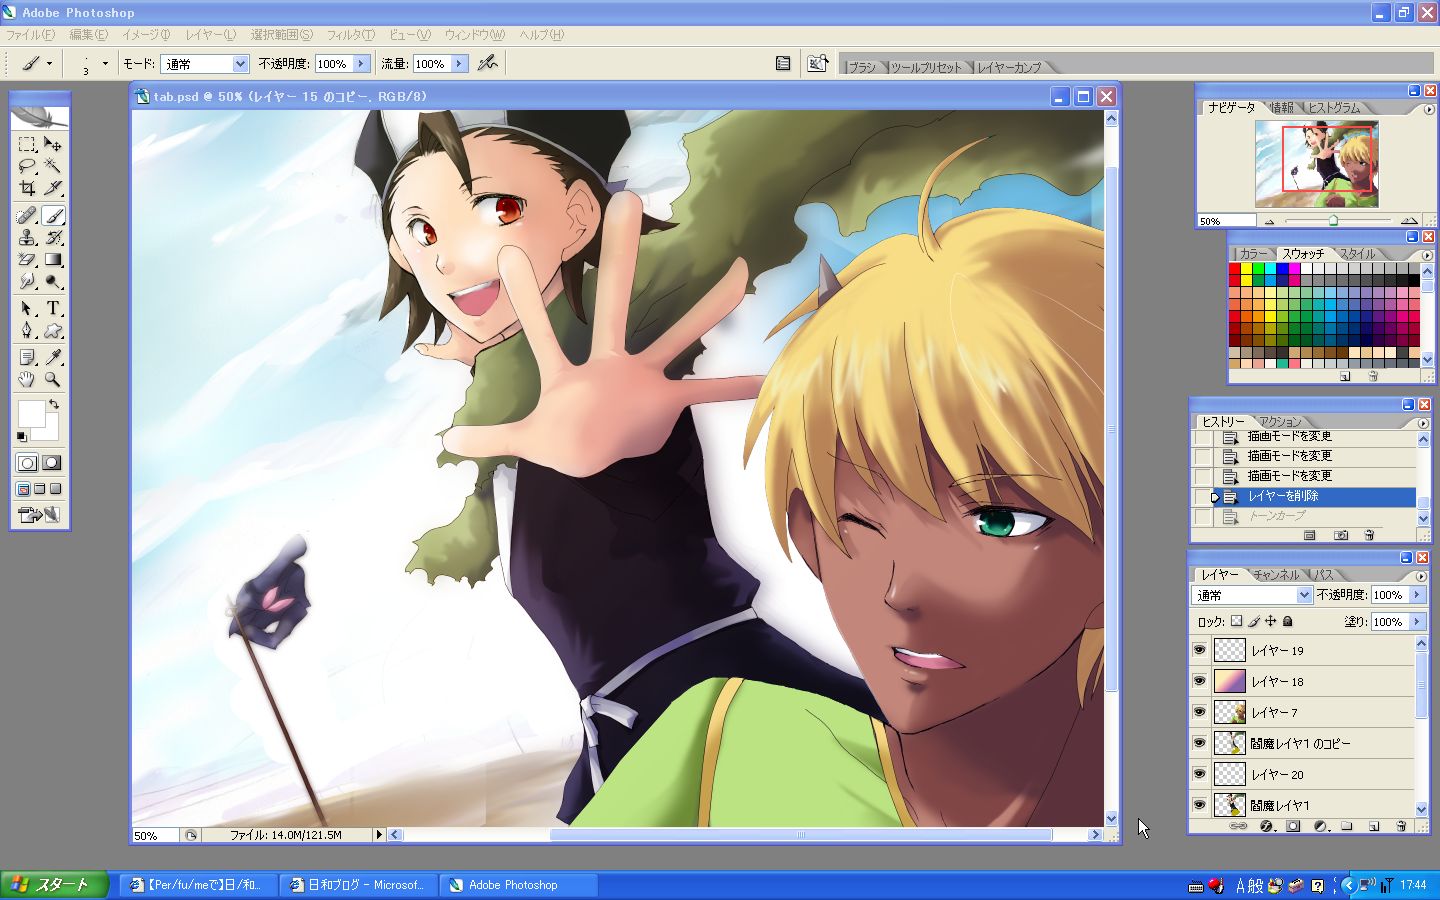Open the layer opacity slider arrow
Viewport: 1440px width, 900px height.
click(1417, 595)
